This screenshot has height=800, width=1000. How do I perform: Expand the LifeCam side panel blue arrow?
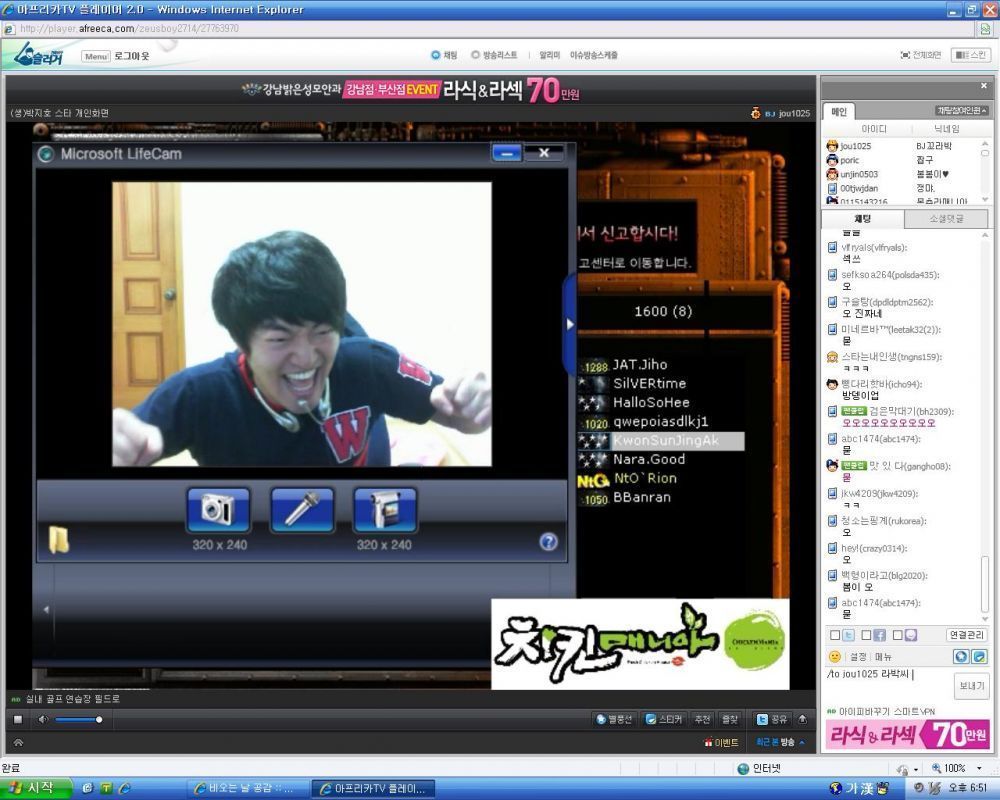(570, 324)
